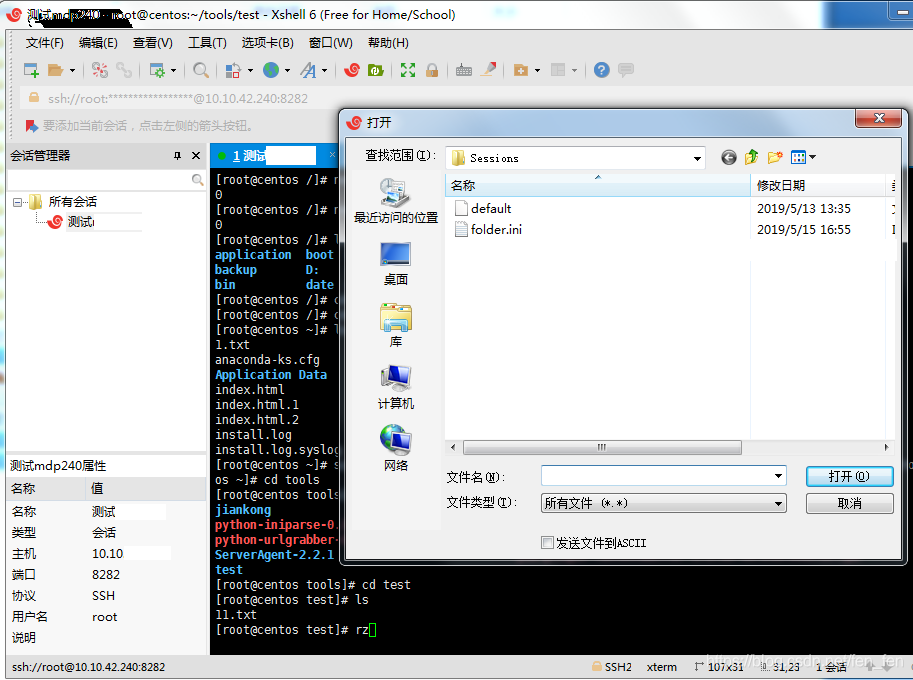Click the Up one level folder icon
The height and width of the screenshot is (680, 913).
(752, 157)
